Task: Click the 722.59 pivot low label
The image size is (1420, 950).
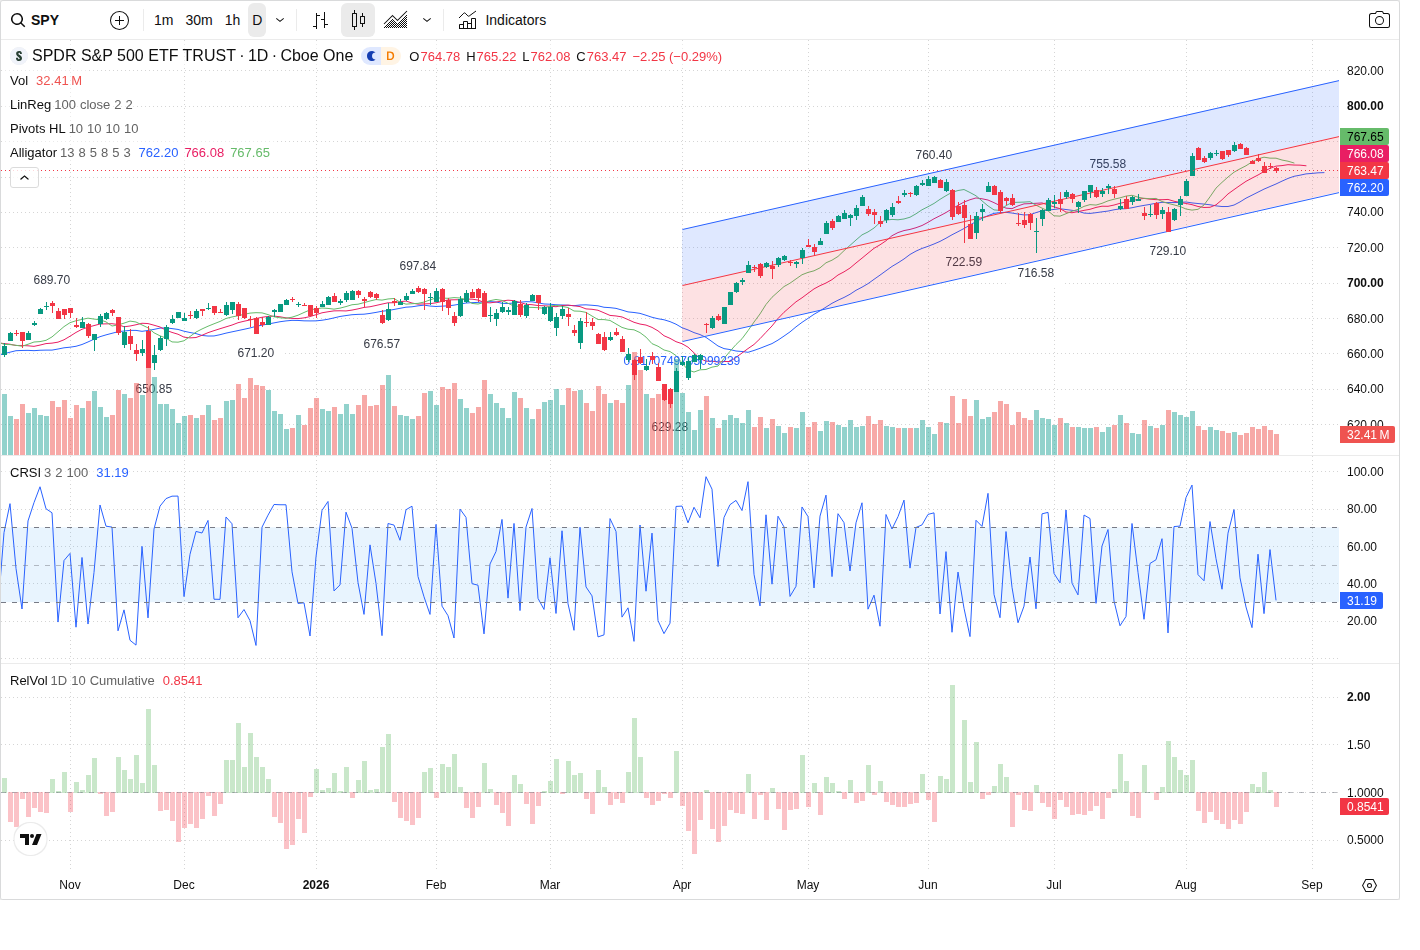Action: [964, 262]
